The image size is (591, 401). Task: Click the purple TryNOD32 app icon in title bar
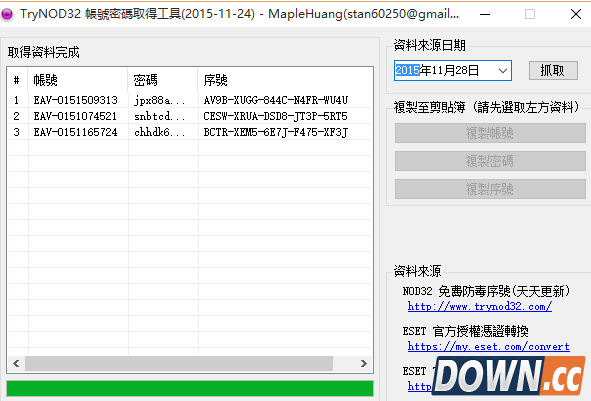pyautogui.click(x=7, y=14)
